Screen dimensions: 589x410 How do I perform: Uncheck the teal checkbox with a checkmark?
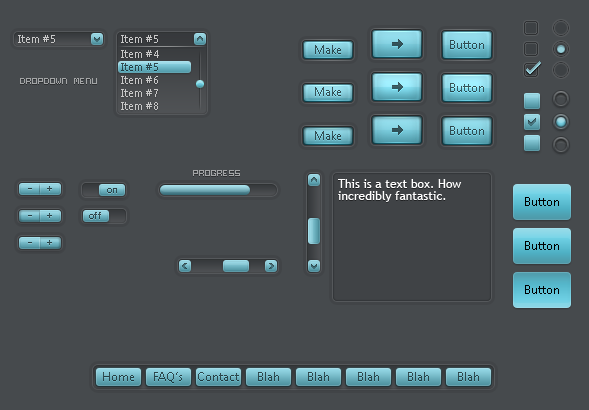coord(532,122)
